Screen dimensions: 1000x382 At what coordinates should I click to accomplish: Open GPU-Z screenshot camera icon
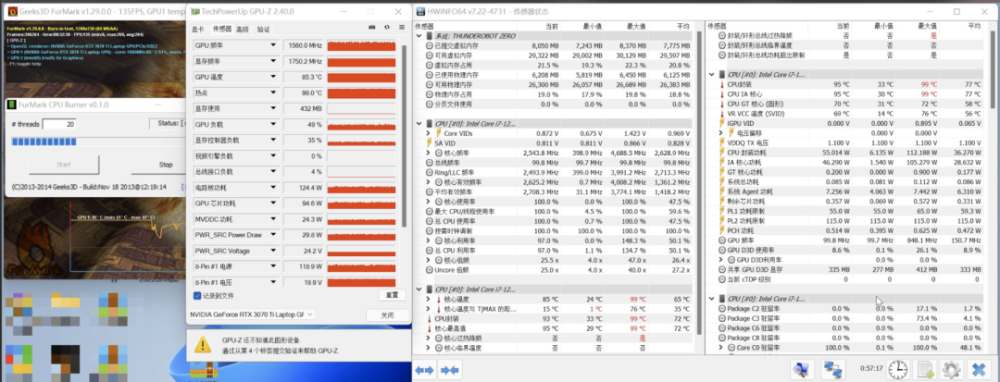coord(372,27)
